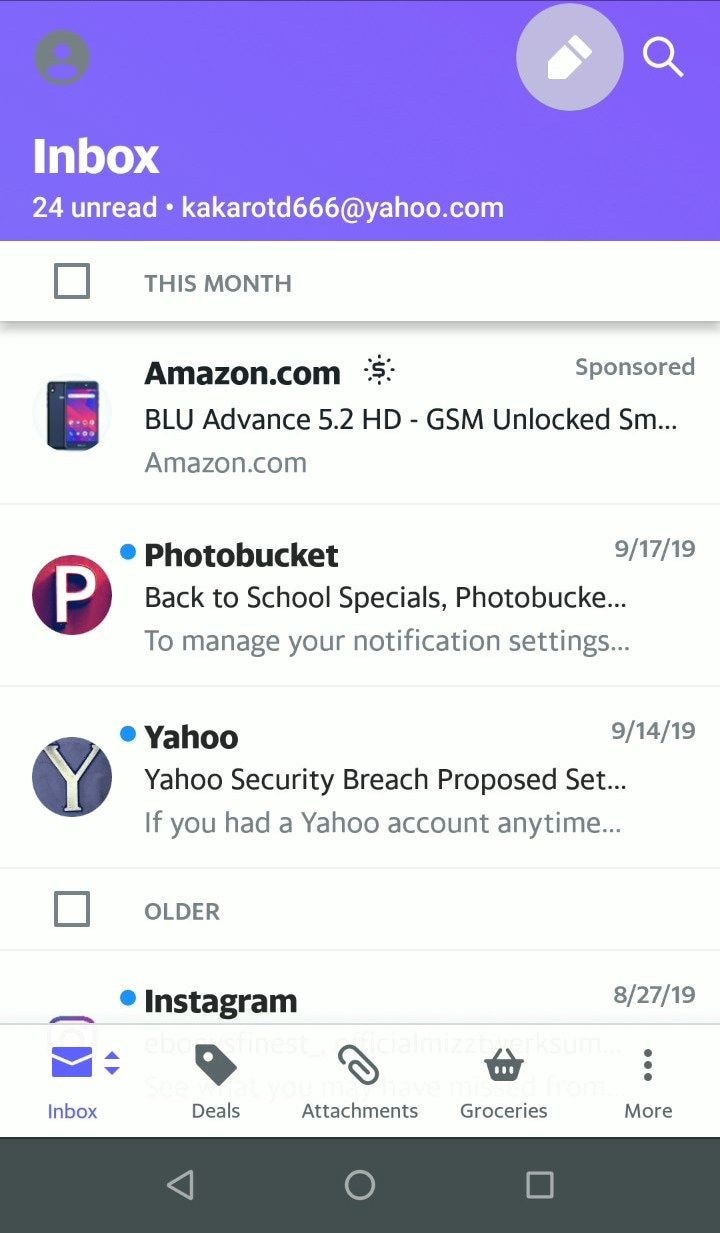Tap the Photobucket sender avatar
The width and height of the screenshot is (720, 1233).
(x=72, y=595)
